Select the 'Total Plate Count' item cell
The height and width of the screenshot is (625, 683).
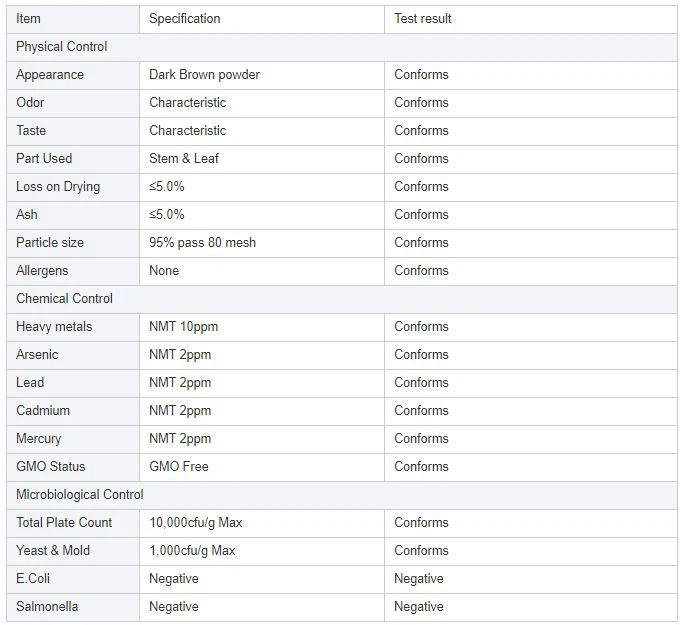coord(64,522)
